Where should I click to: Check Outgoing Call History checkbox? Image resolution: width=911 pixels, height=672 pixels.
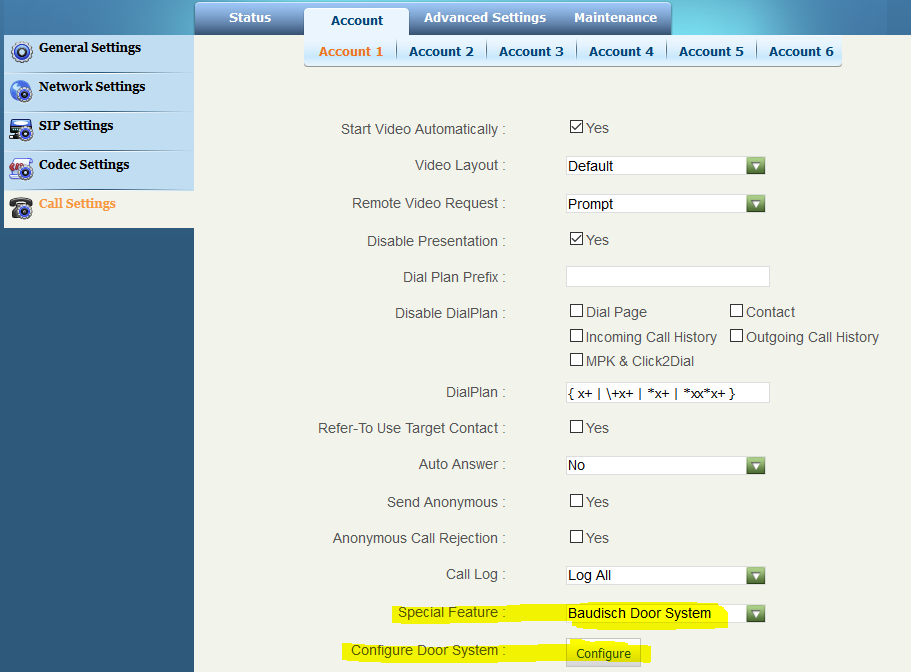click(x=736, y=336)
